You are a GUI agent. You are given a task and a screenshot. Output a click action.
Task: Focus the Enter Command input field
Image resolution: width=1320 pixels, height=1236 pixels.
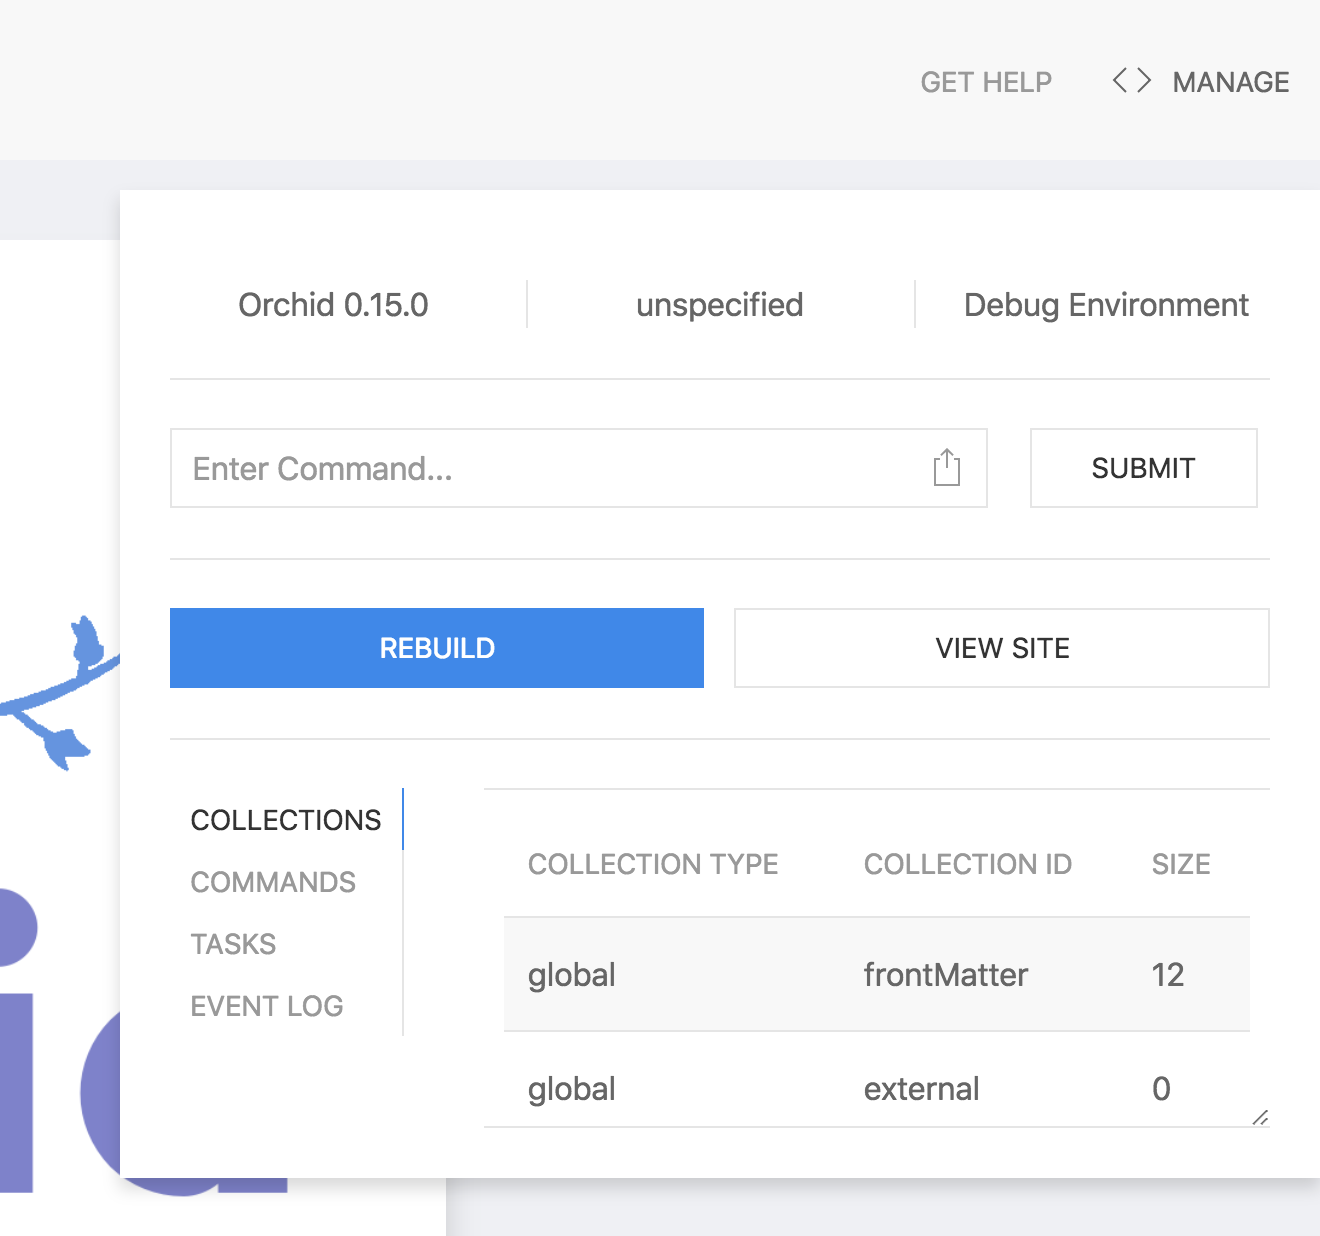pyautogui.click(x=579, y=468)
